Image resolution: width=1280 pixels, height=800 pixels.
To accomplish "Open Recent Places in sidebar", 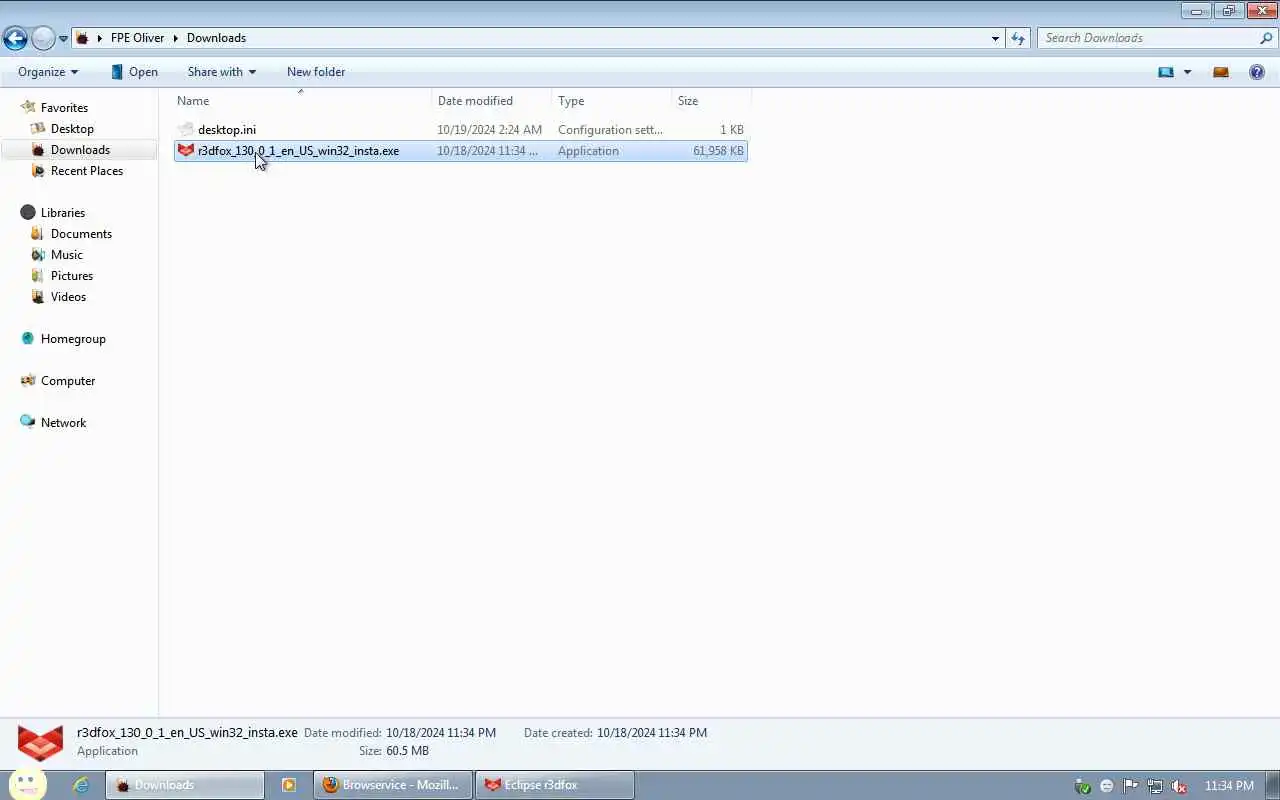I will pyautogui.click(x=87, y=171).
